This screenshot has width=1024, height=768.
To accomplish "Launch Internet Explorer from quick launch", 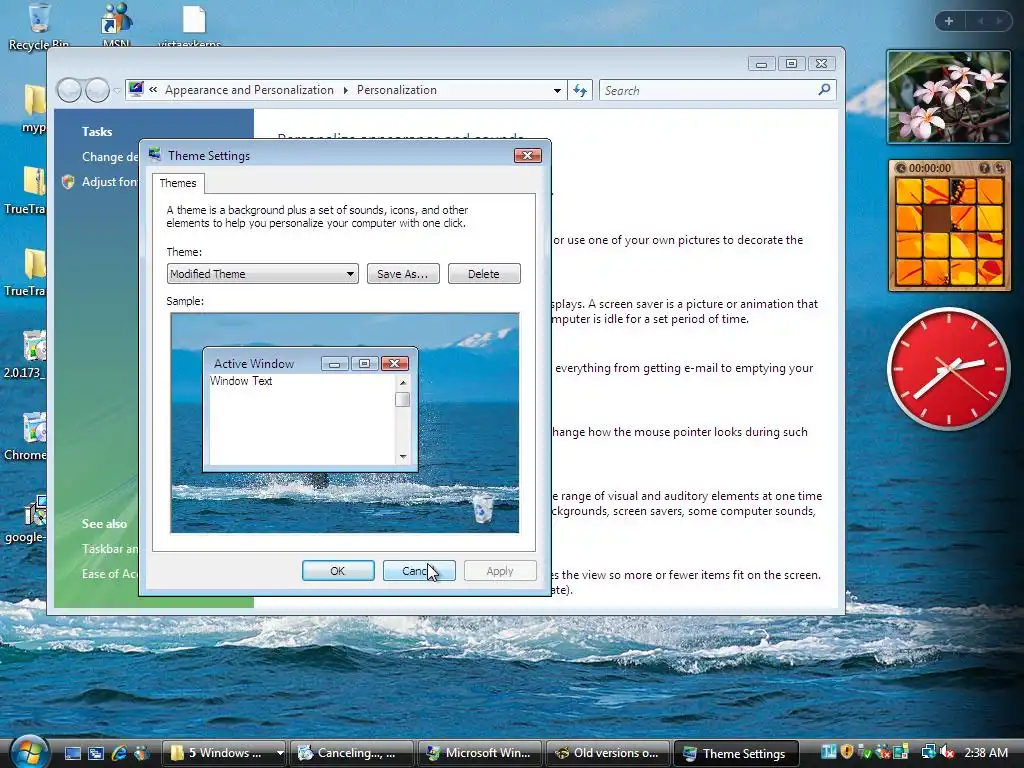I will pyautogui.click(x=119, y=753).
